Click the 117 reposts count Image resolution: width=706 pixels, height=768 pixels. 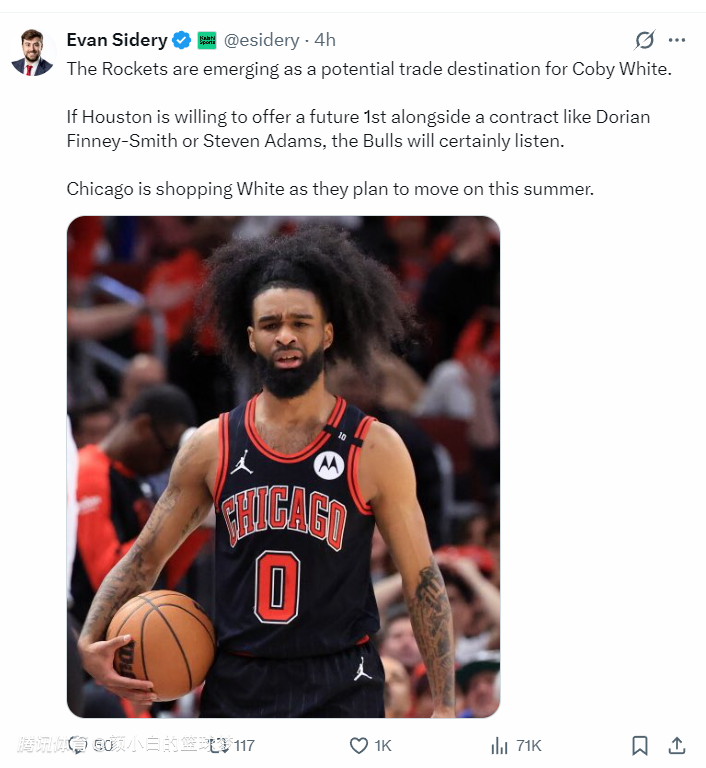point(244,745)
